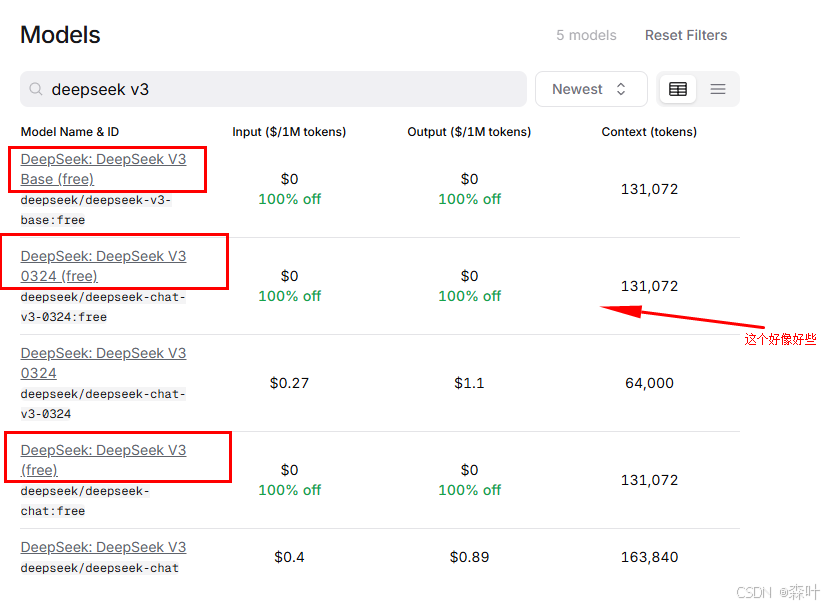Open paid DeepSeek V3 0324 model link
Image resolution: width=832 pixels, height=608 pixels.
click(x=103, y=363)
